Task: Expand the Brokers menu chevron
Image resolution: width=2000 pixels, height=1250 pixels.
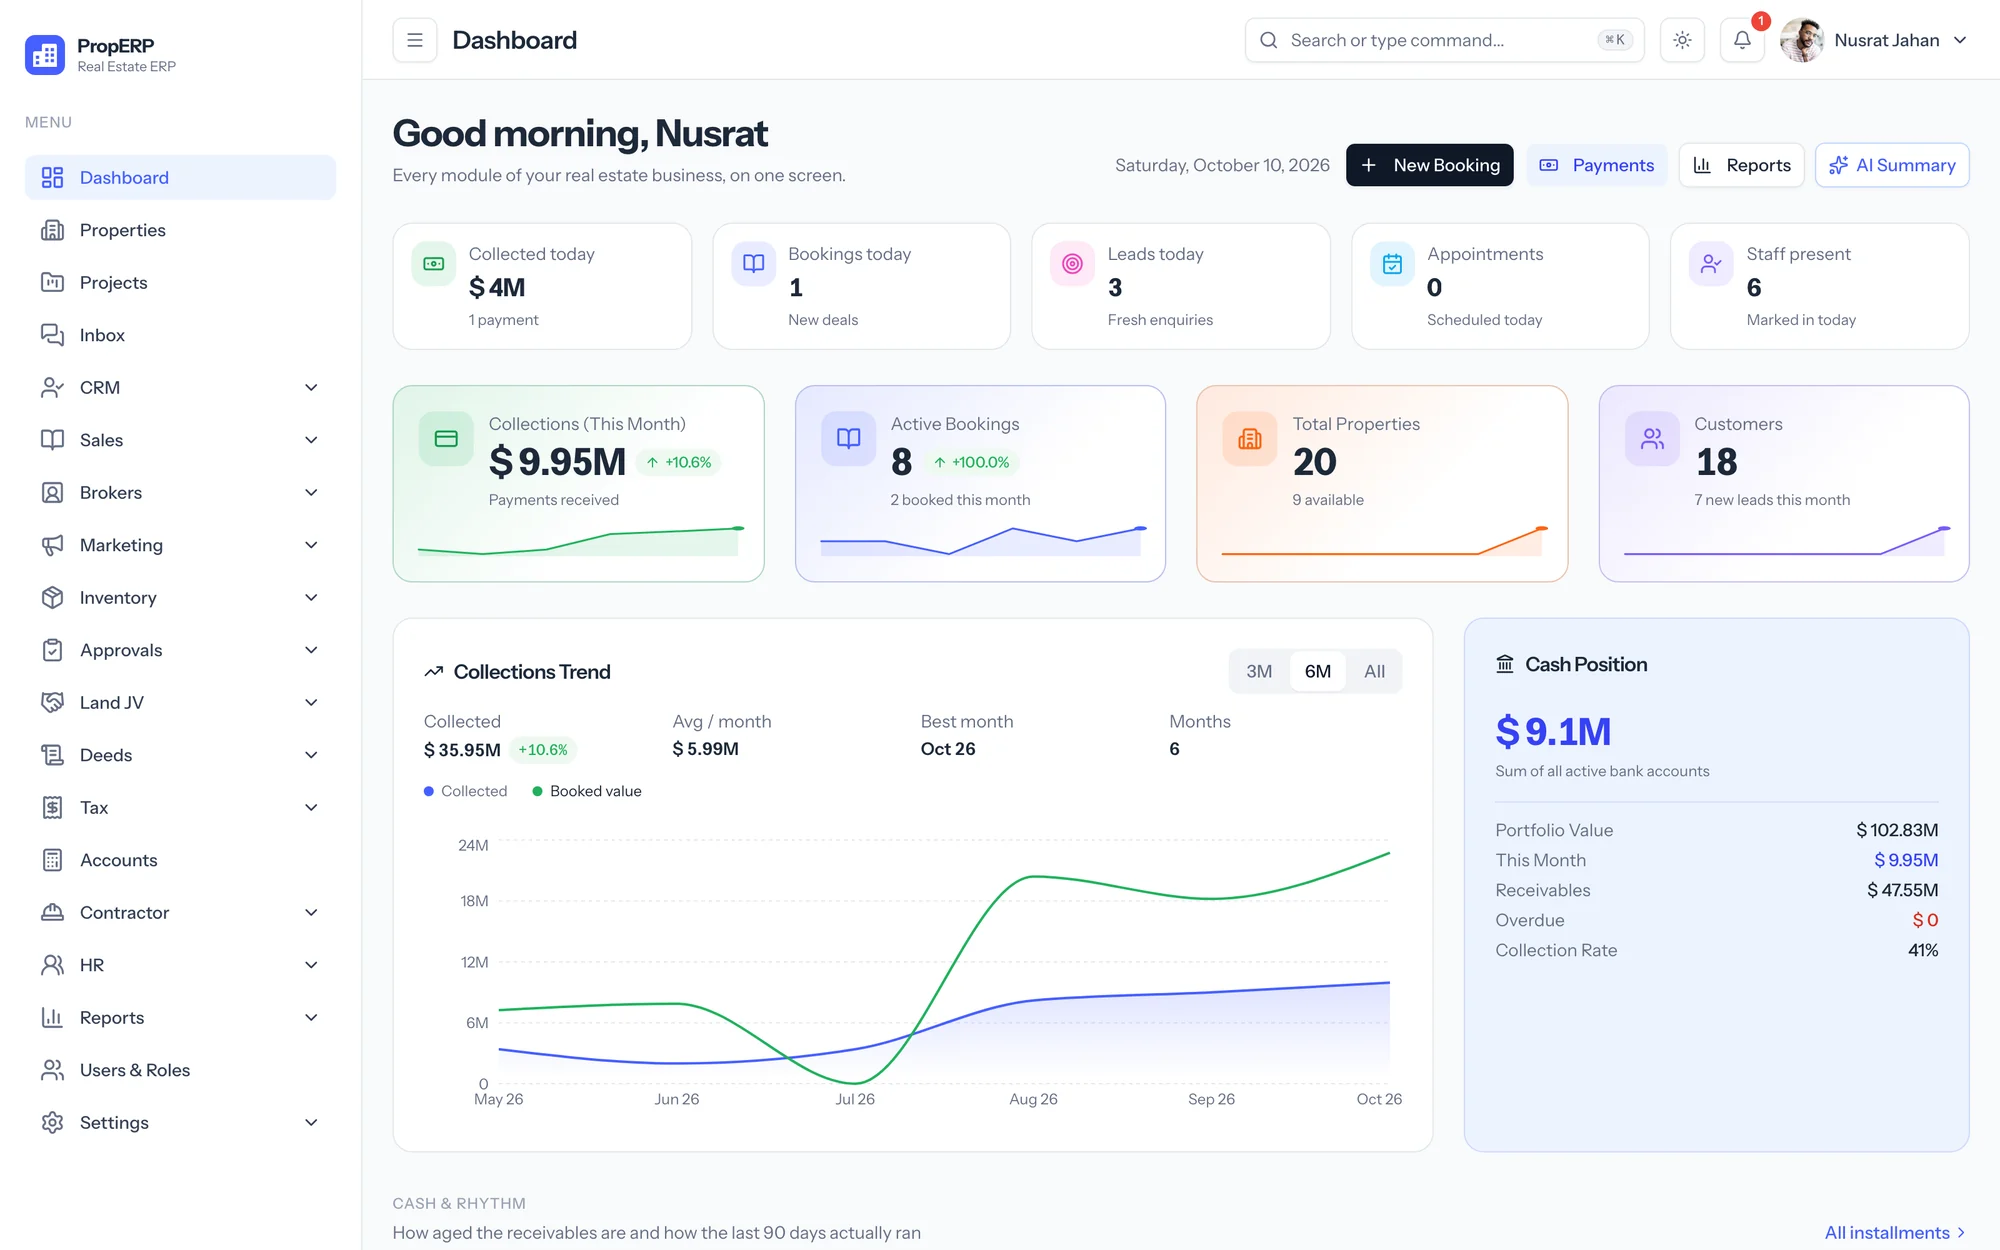Action: click(311, 492)
